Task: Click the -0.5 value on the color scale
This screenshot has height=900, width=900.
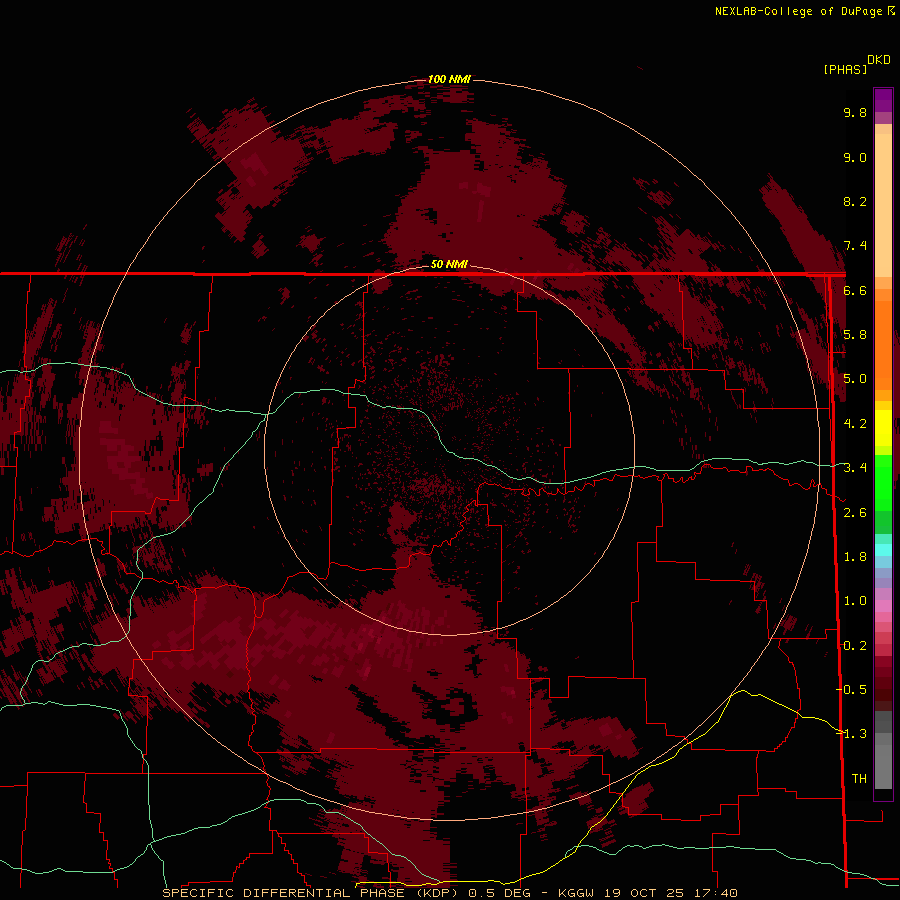Action: pyautogui.click(x=852, y=690)
